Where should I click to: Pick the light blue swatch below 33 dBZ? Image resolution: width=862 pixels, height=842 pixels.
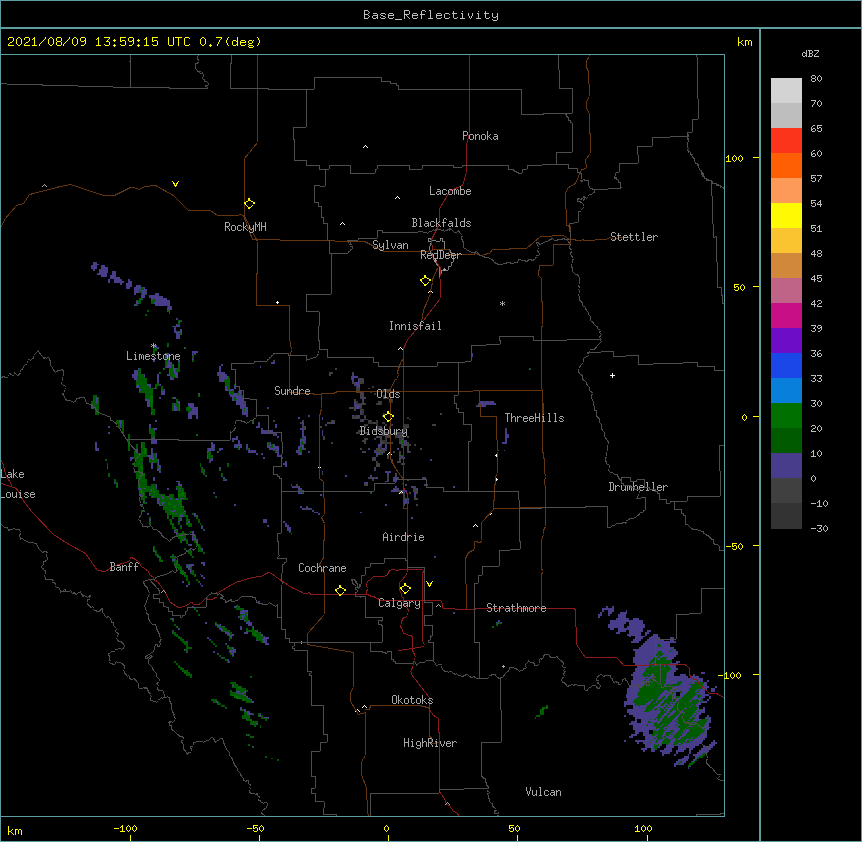[x=786, y=391]
